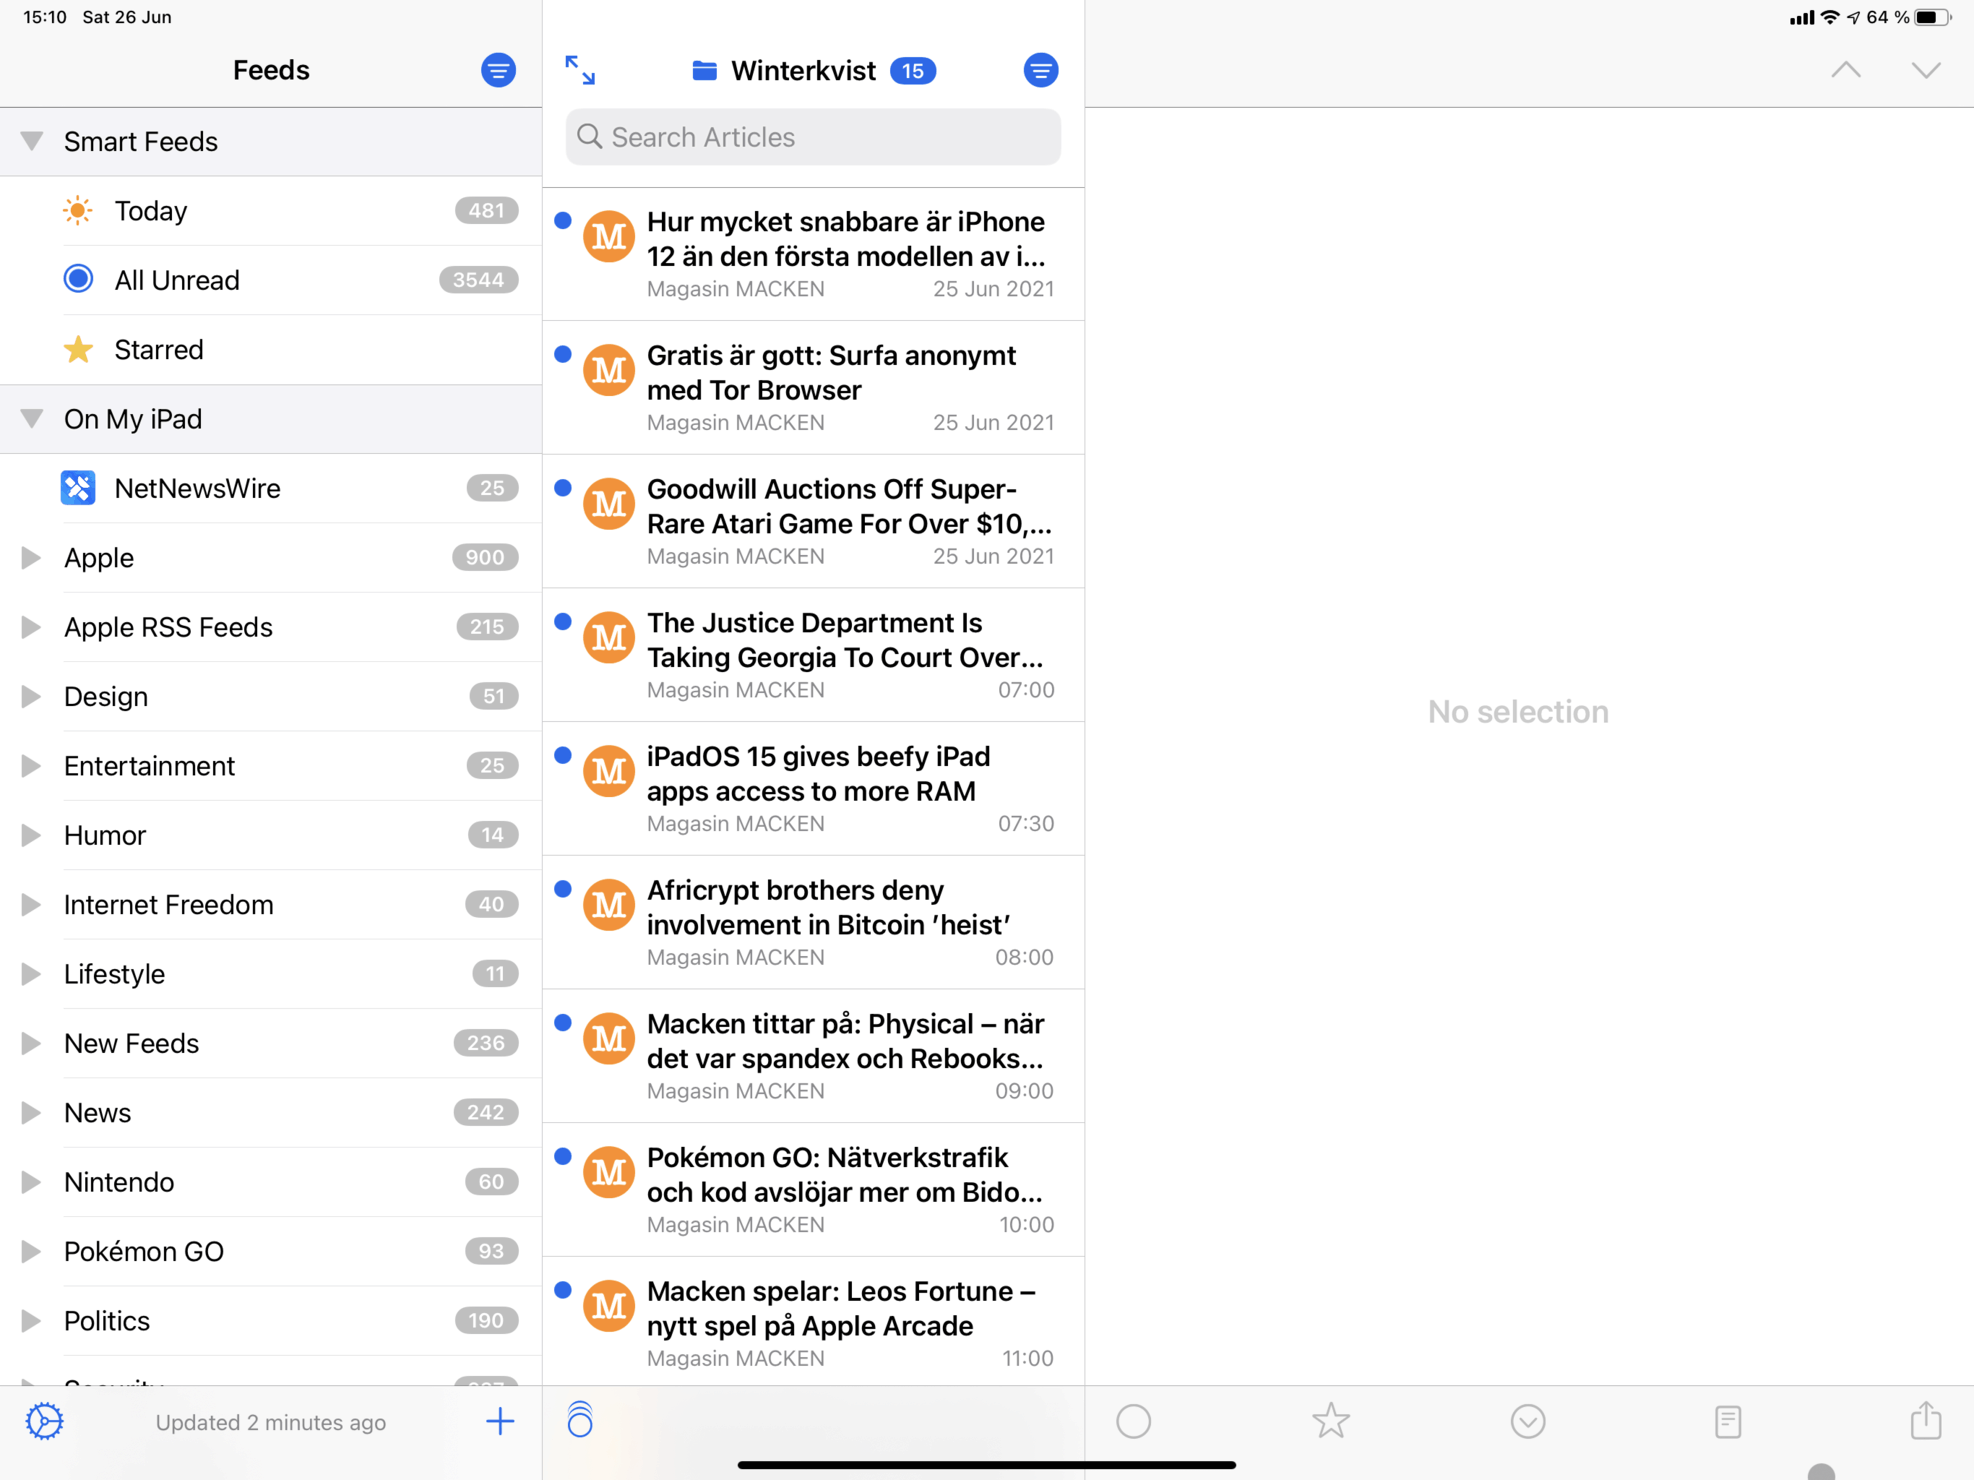Select the Pokémon GO folder label
The height and width of the screenshot is (1480, 1974).
click(144, 1251)
